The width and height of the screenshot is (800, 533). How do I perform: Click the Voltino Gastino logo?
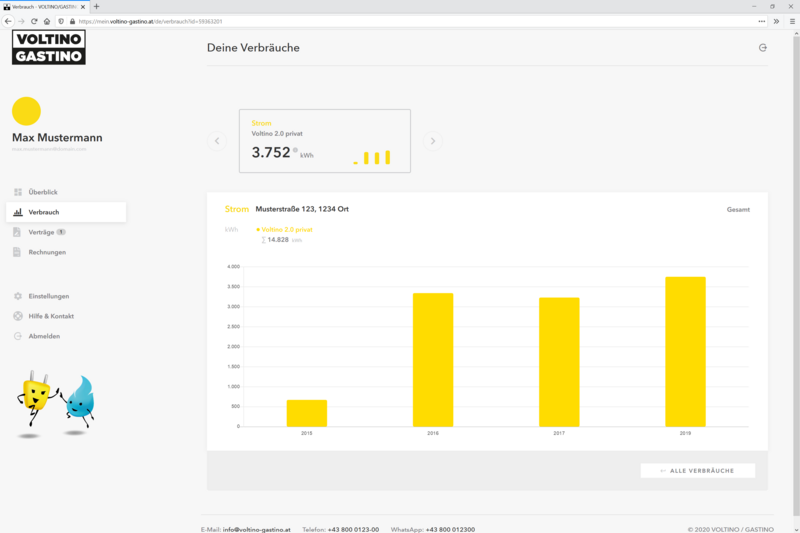[49, 47]
